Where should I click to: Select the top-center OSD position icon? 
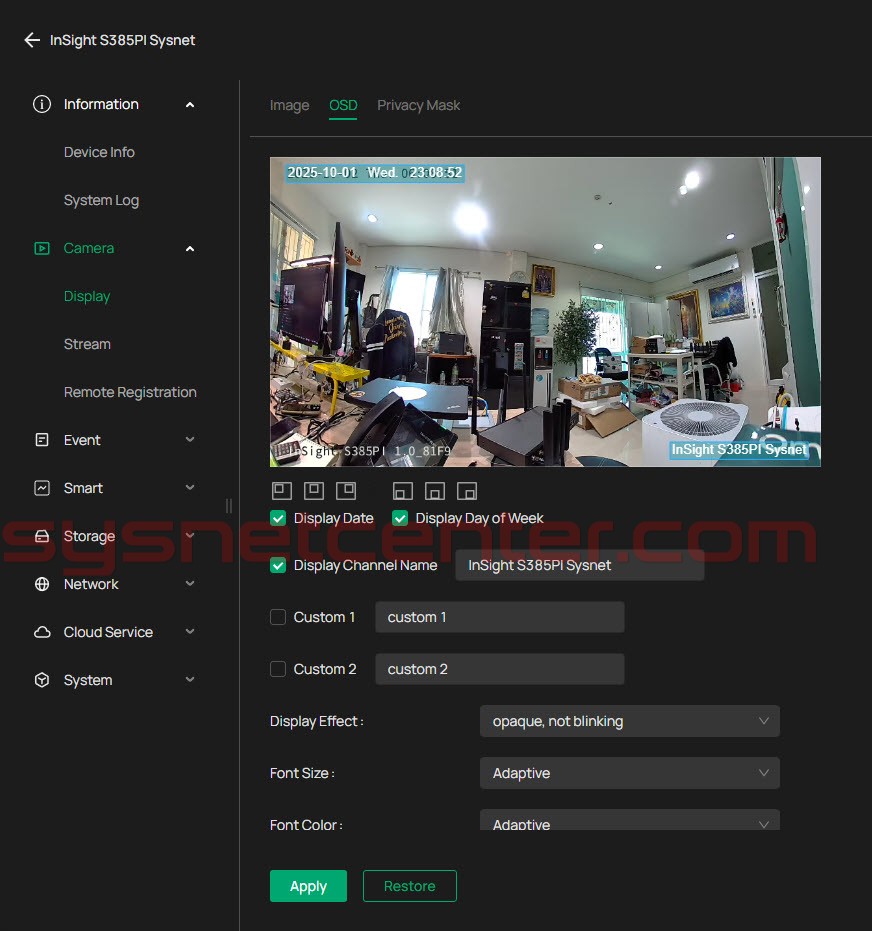coord(313,491)
